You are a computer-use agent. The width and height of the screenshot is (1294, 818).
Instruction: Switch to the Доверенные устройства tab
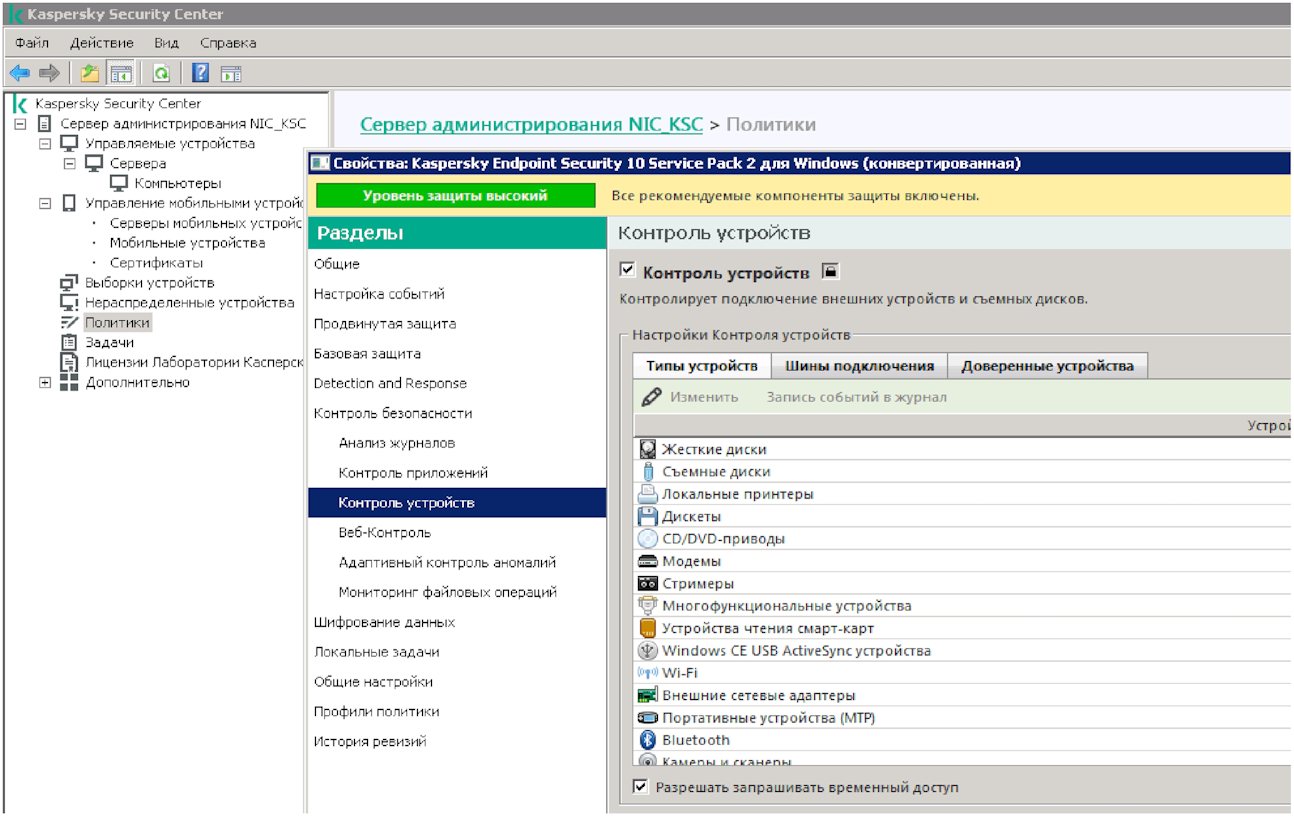[1047, 366]
